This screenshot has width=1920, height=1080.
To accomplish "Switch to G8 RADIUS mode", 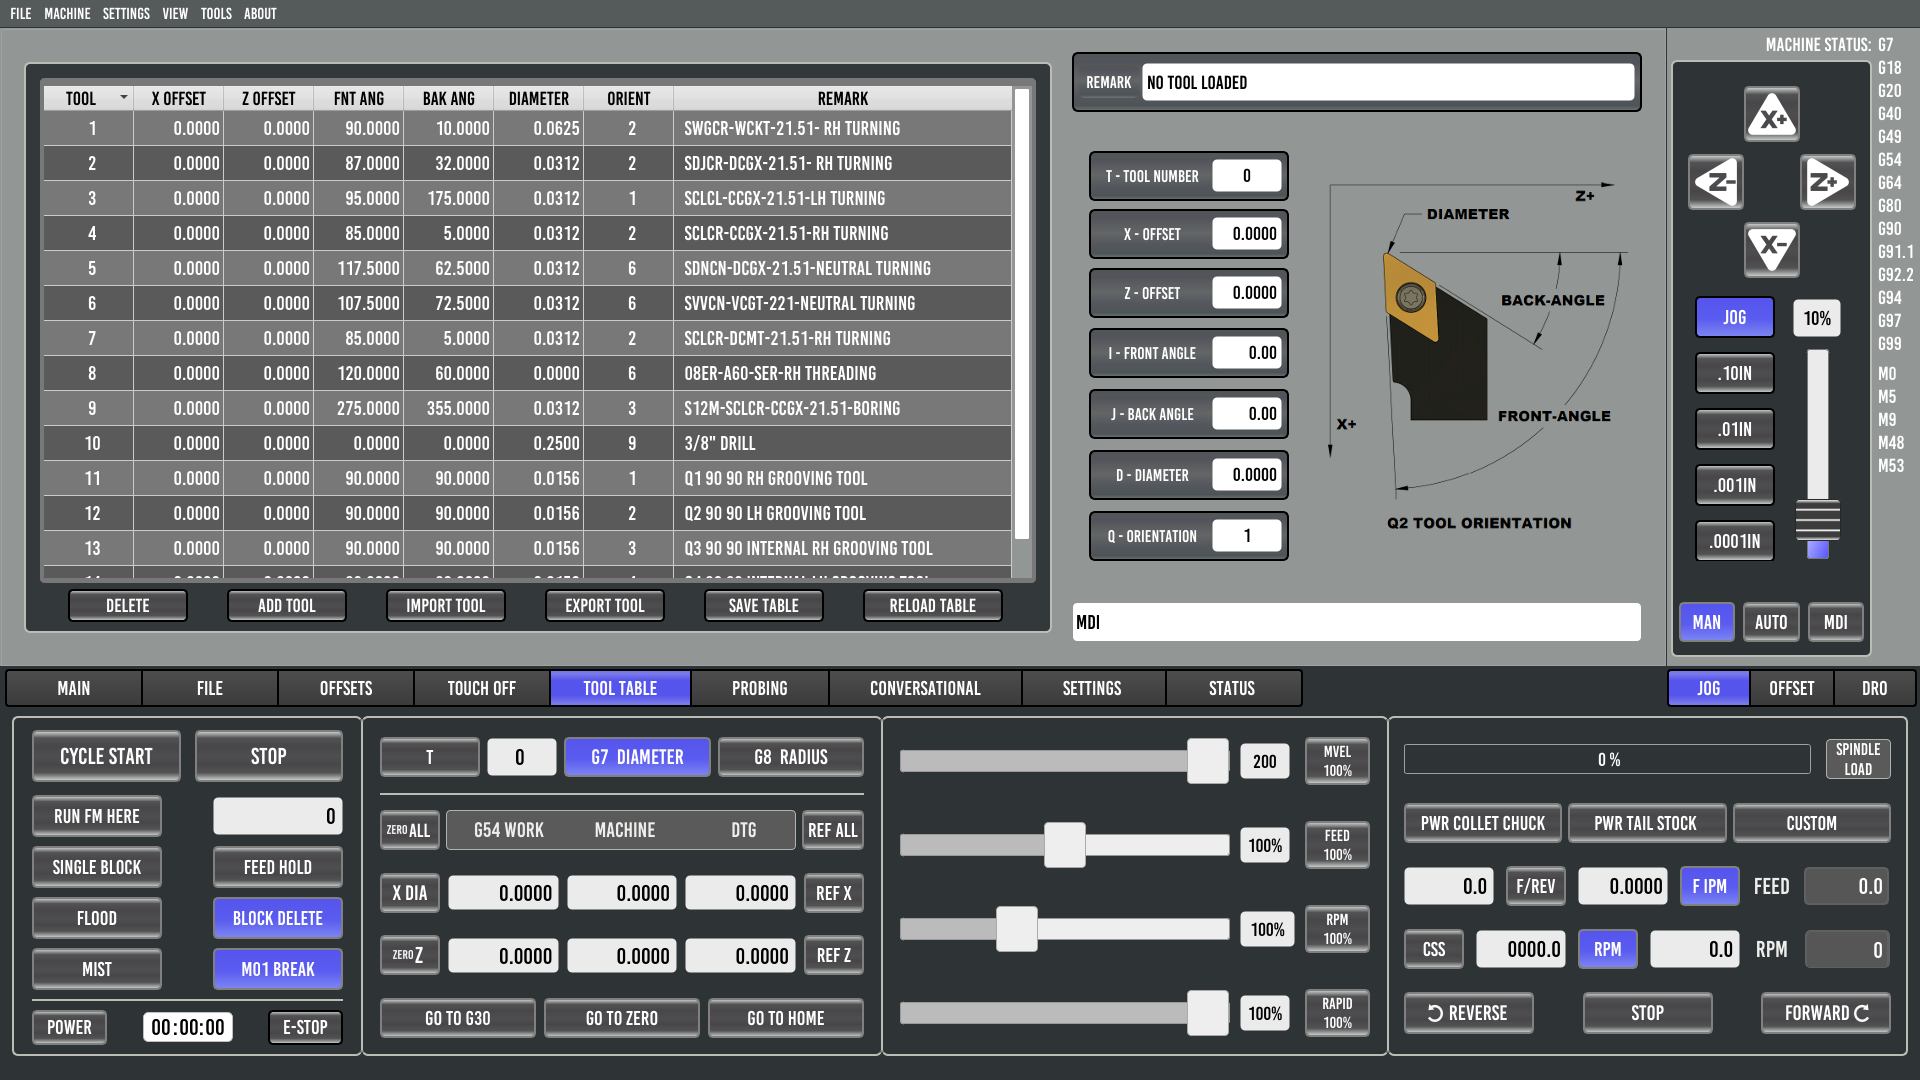I will 790,757.
